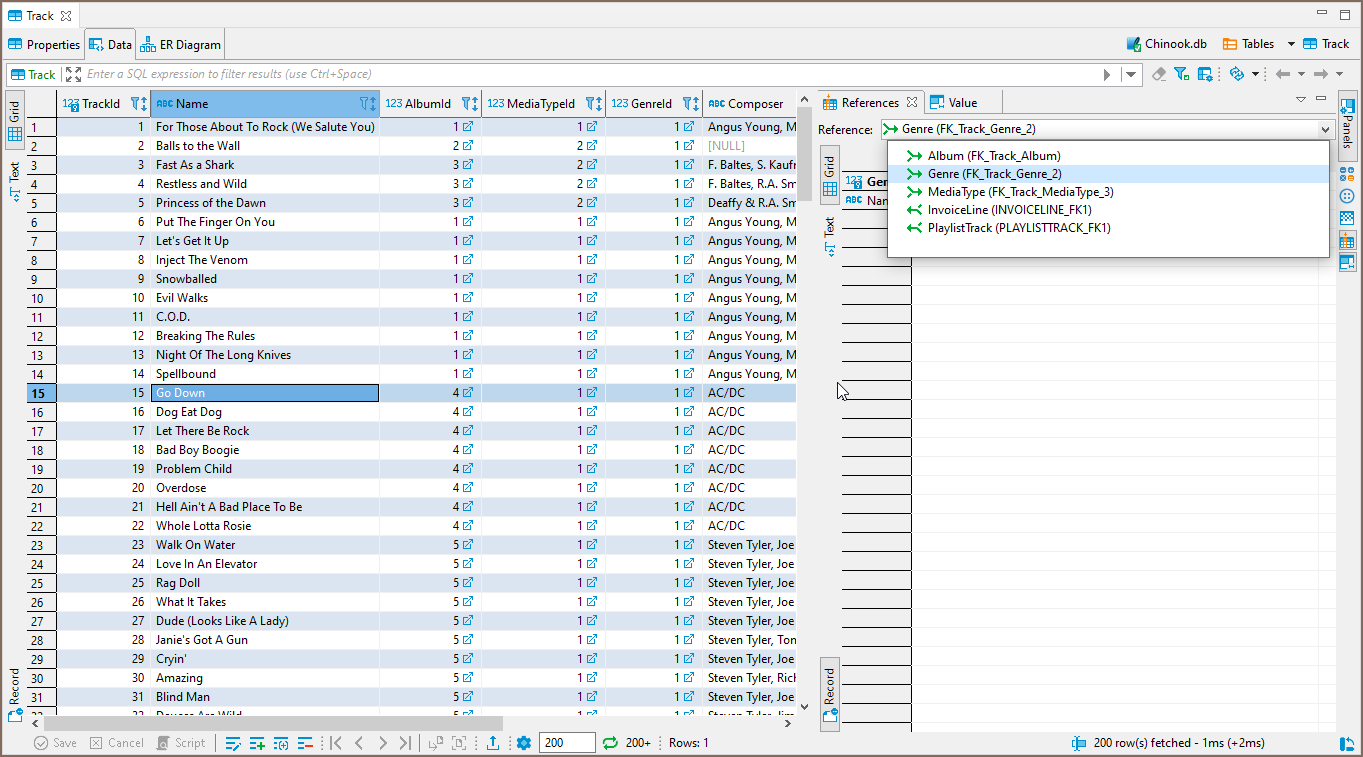The height and width of the screenshot is (757, 1363).
Task: Toggle the Panels button on right sidebar
Action: tap(1347, 122)
